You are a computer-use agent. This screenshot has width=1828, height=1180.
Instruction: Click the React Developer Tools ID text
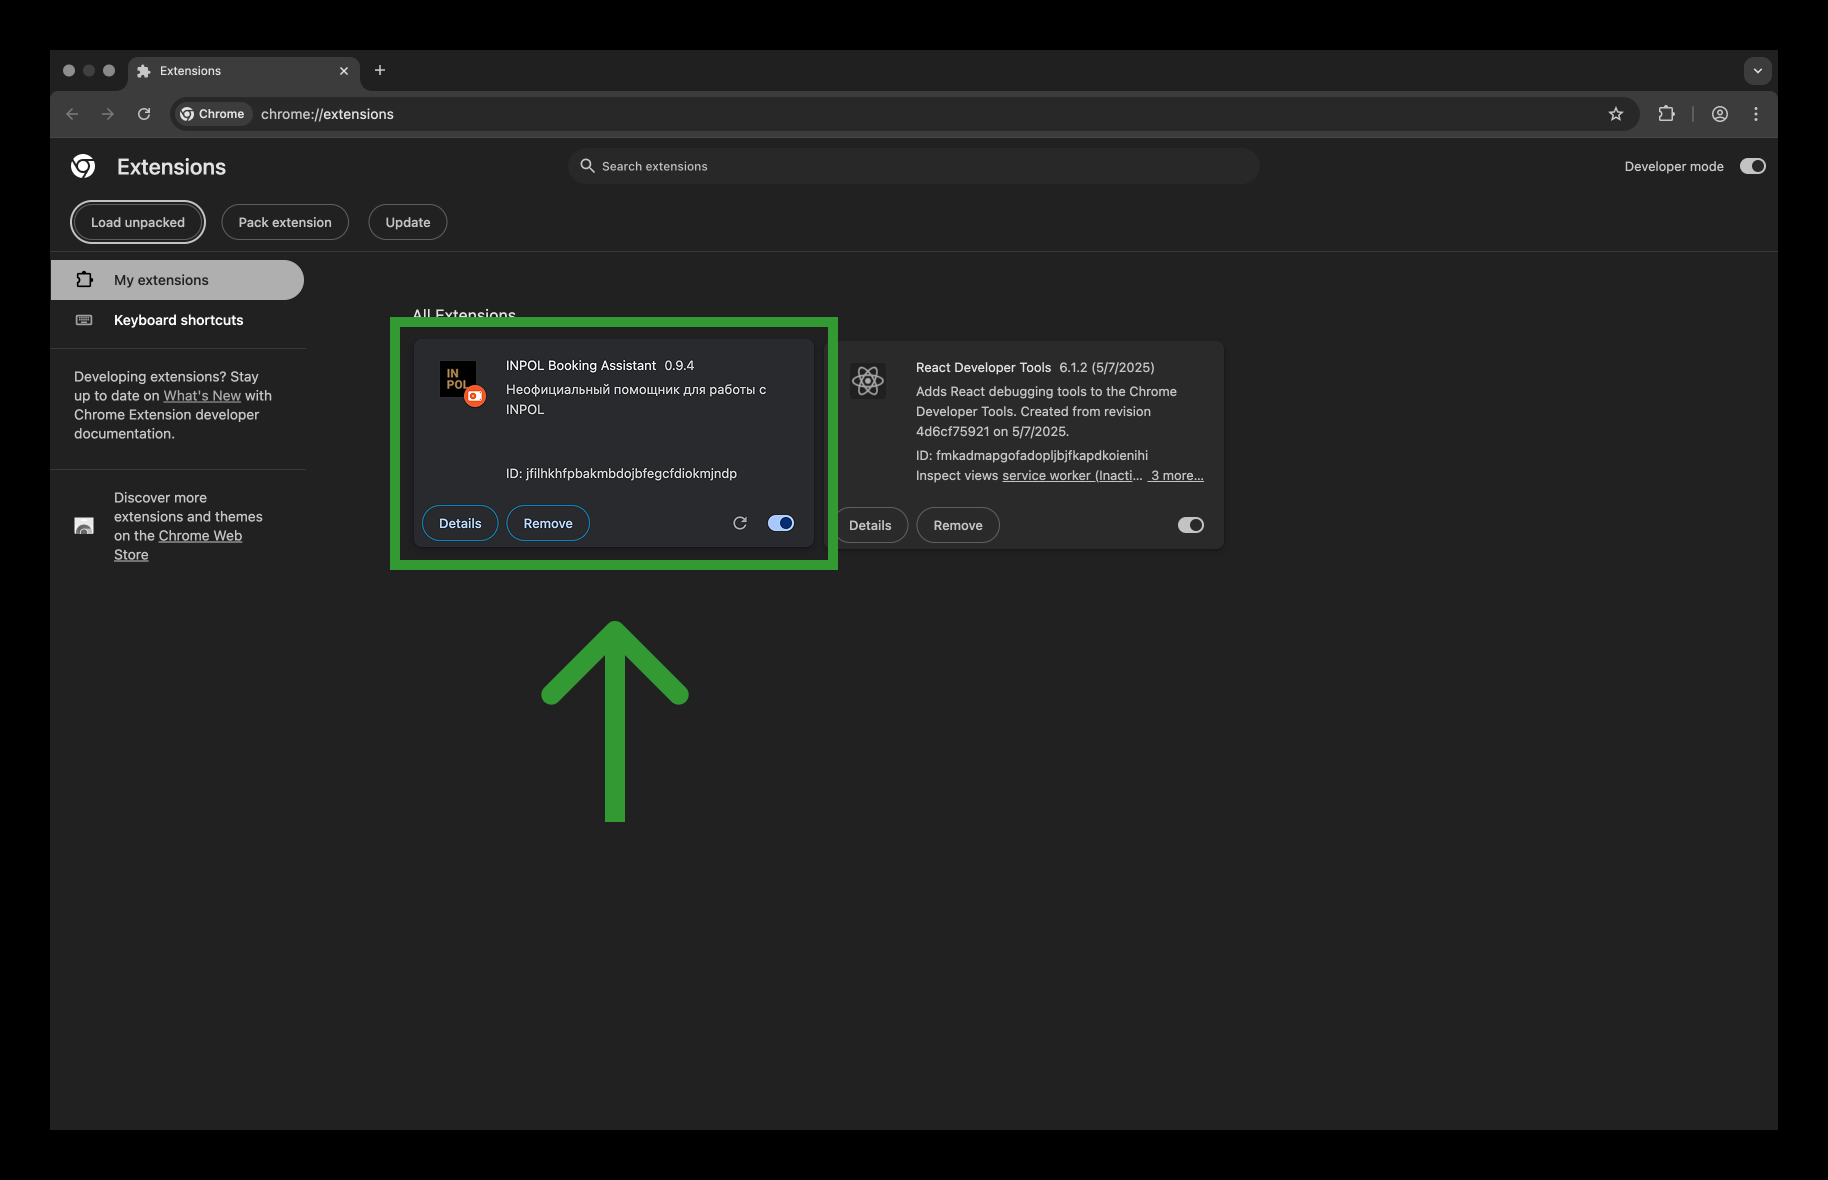[x=1032, y=456]
